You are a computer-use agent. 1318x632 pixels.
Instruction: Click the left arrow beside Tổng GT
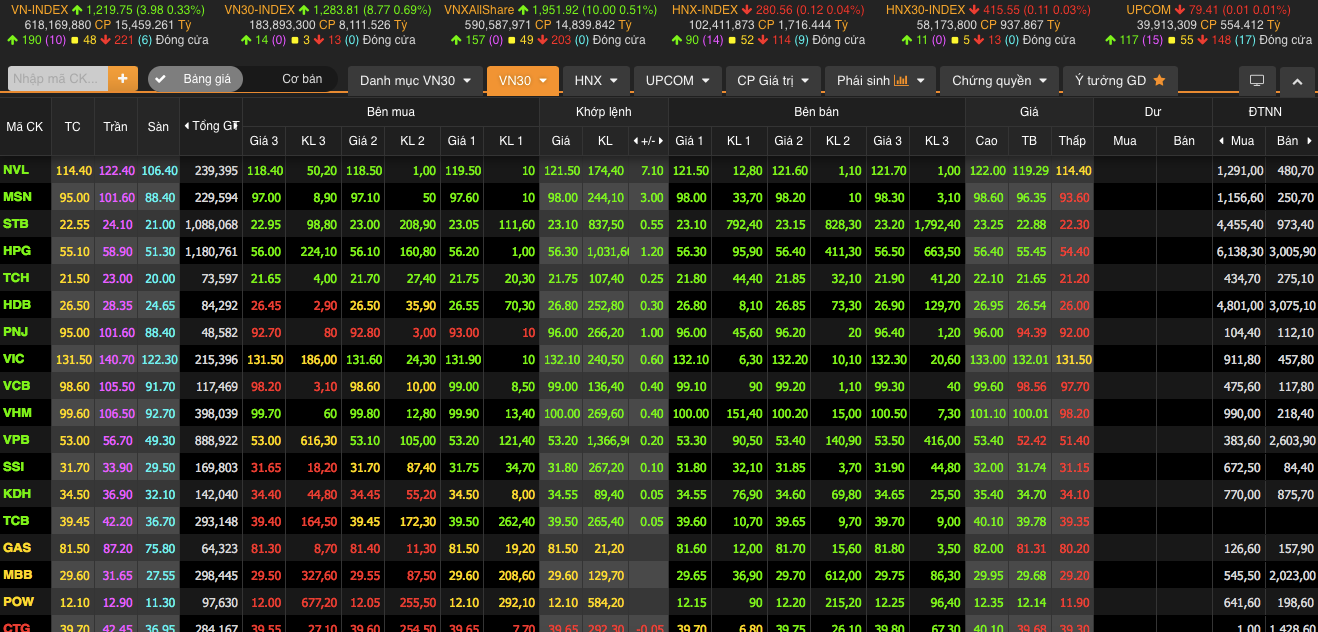point(187,127)
